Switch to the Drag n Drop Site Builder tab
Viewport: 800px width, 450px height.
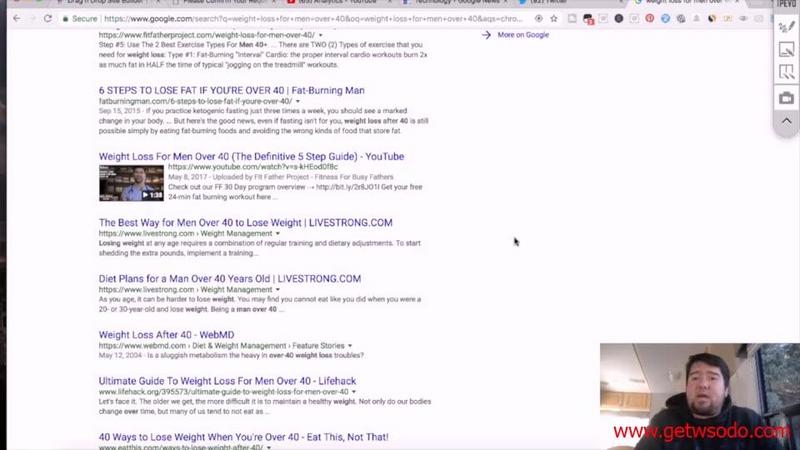pyautogui.click(x=107, y=3)
